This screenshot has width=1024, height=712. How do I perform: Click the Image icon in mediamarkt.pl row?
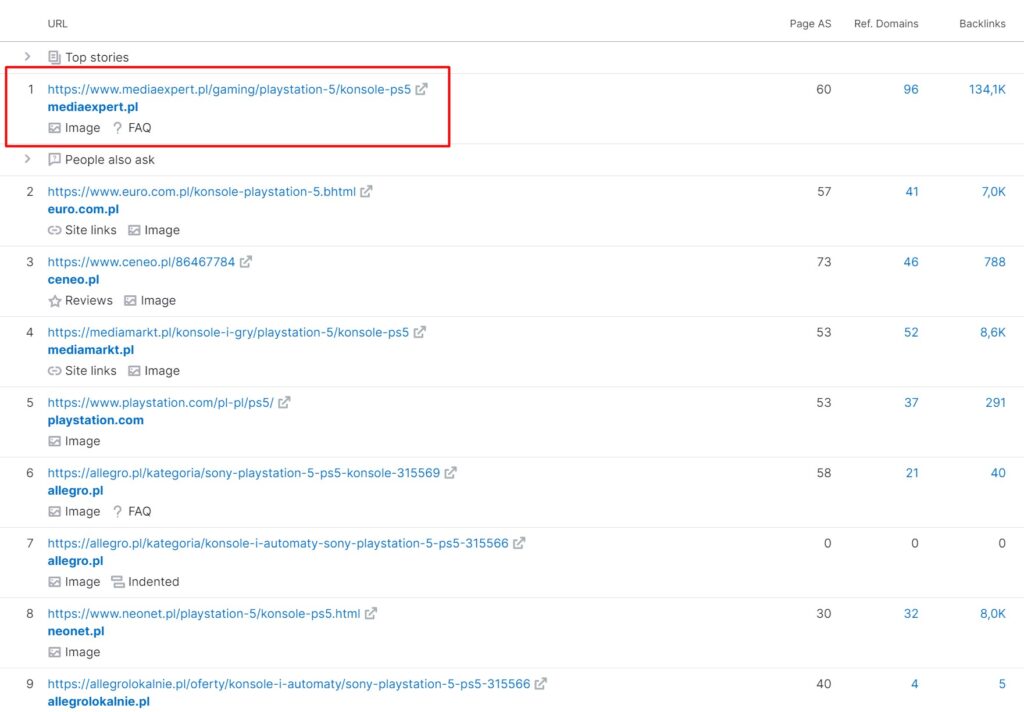(134, 371)
